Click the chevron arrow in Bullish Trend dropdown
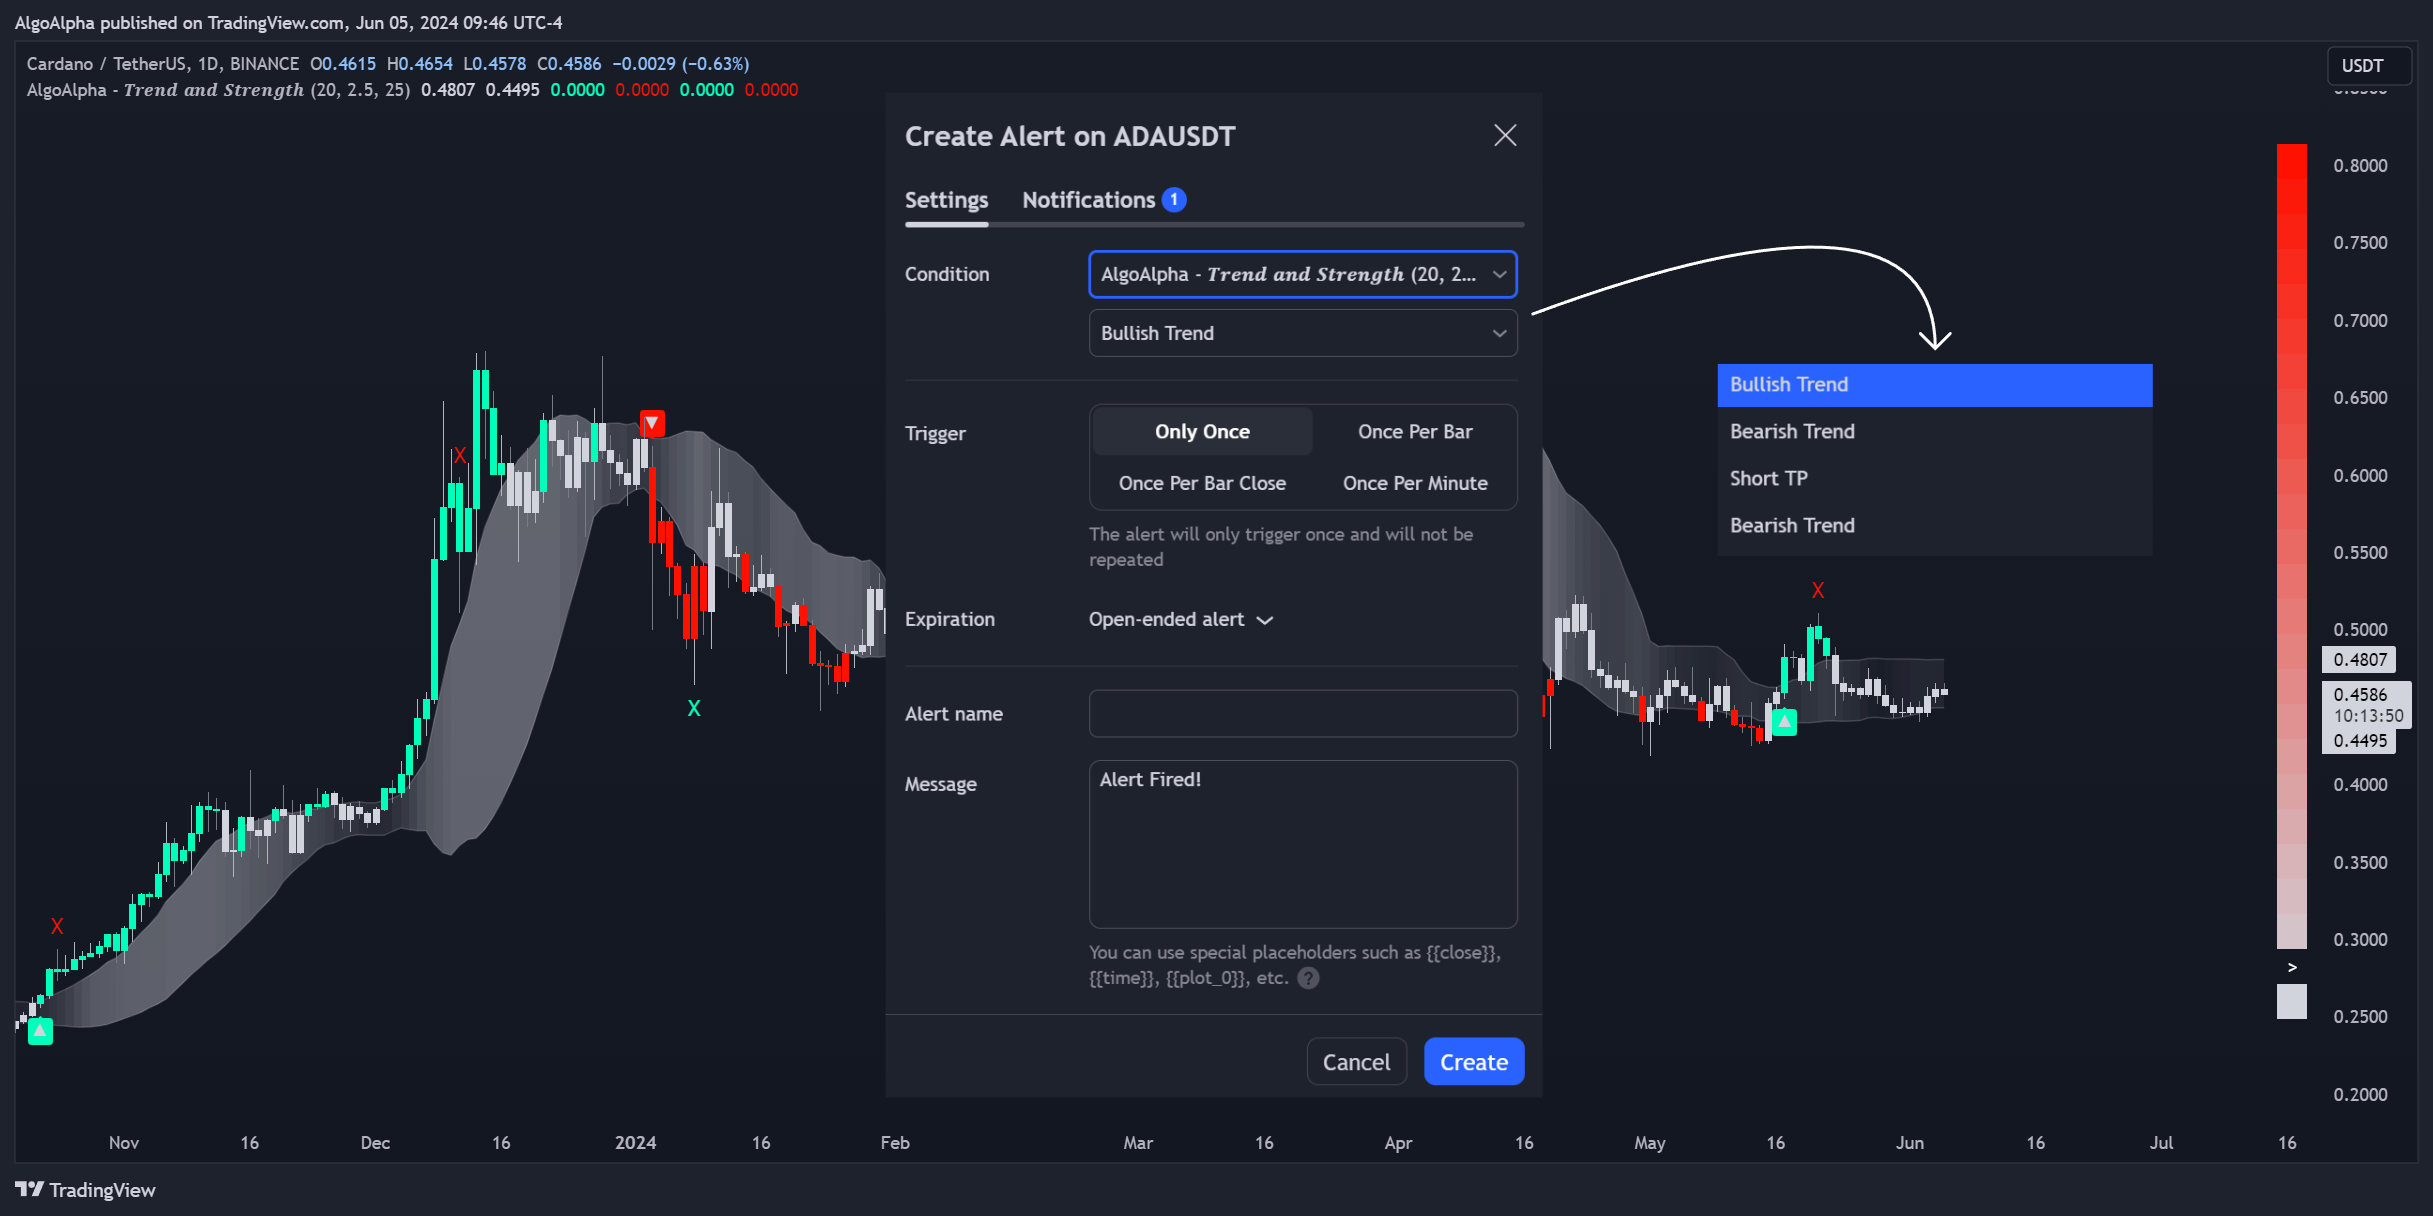This screenshot has height=1216, width=2433. [x=1499, y=333]
